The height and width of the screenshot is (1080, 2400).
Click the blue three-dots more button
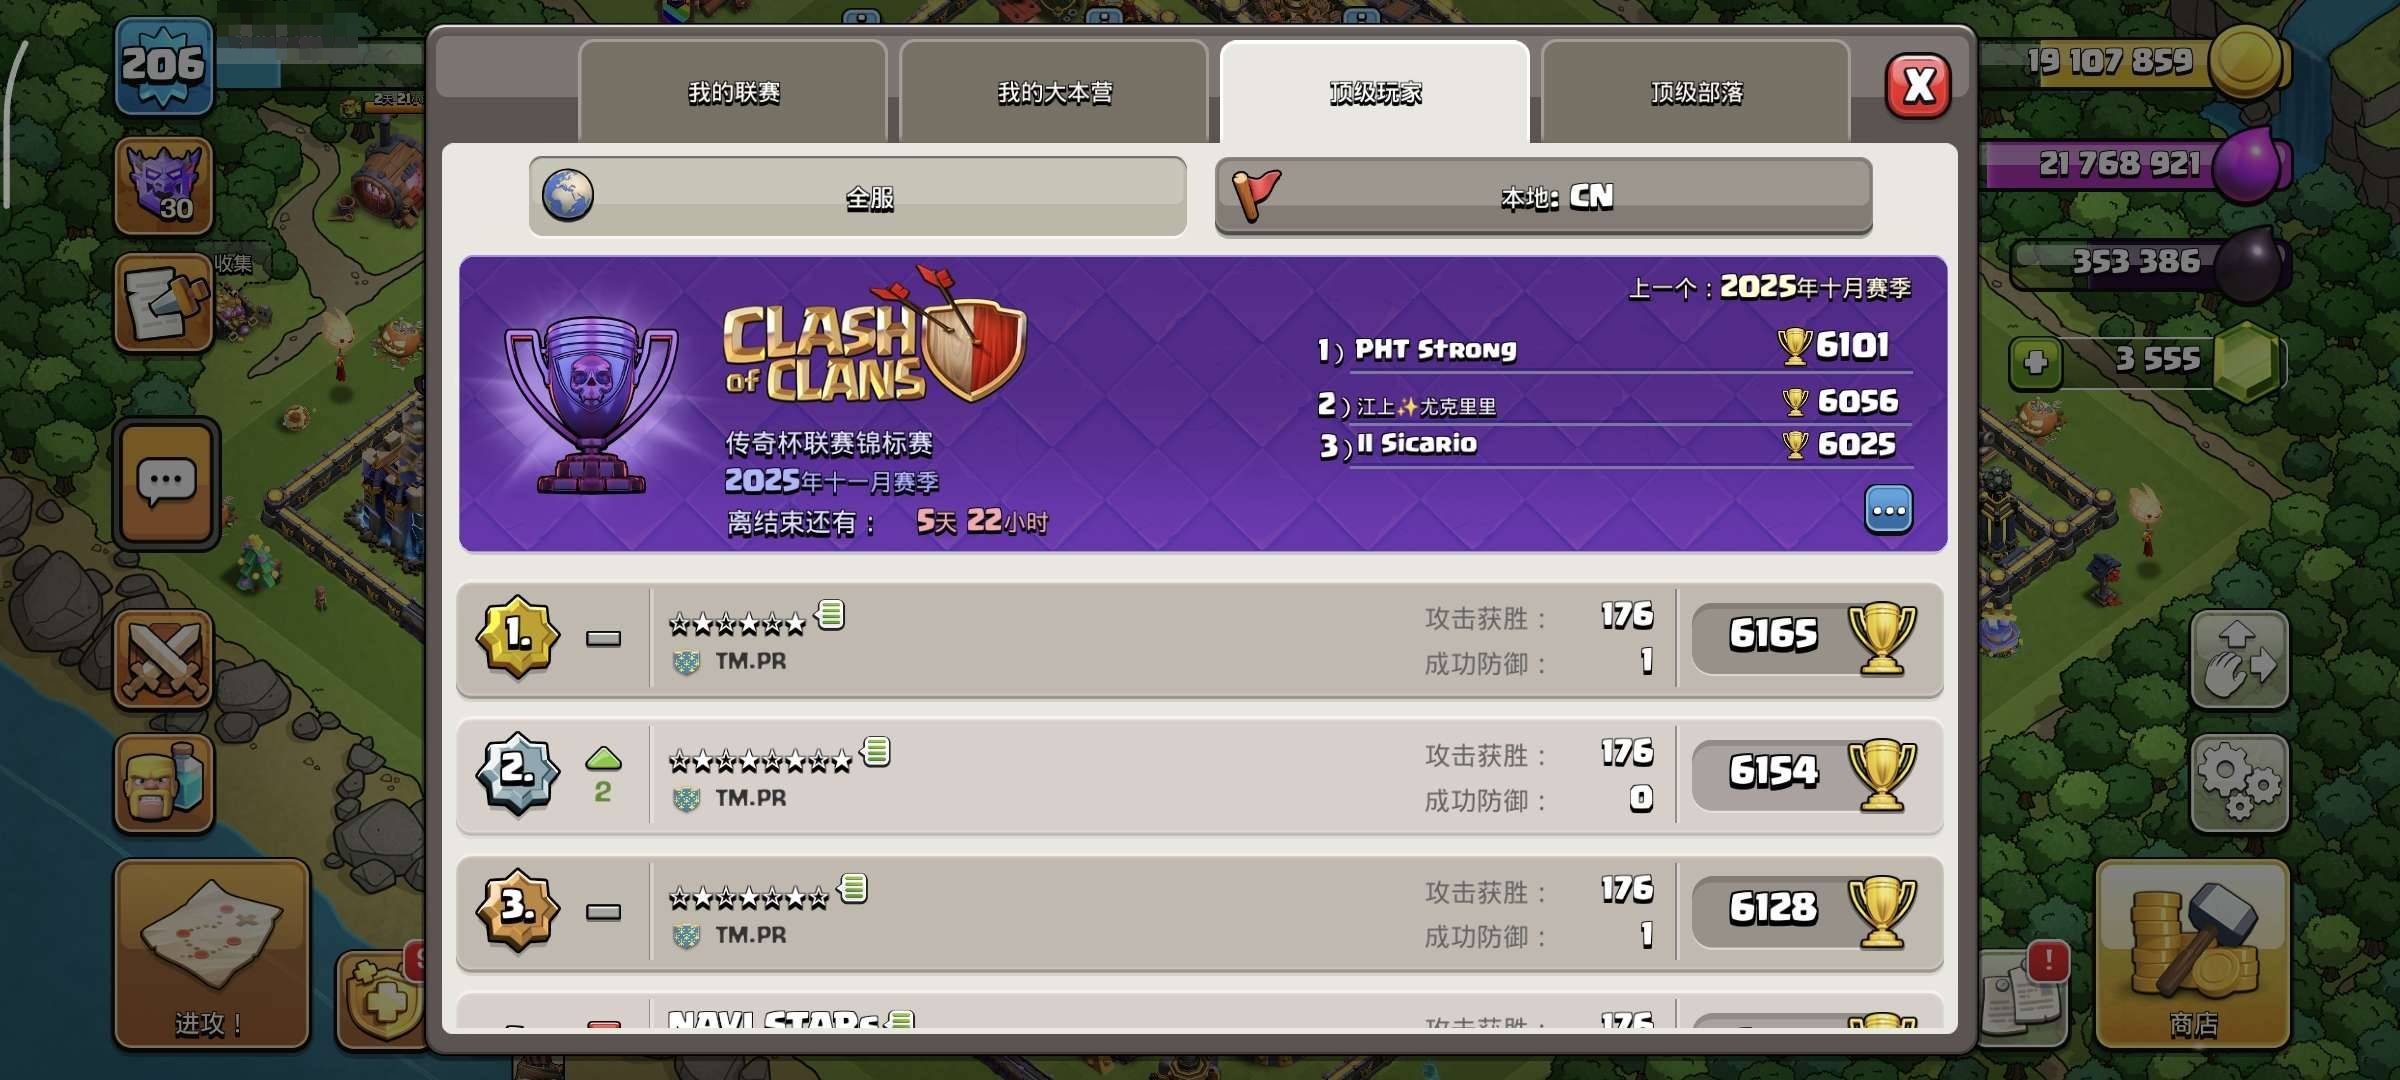click(x=1889, y=510)
